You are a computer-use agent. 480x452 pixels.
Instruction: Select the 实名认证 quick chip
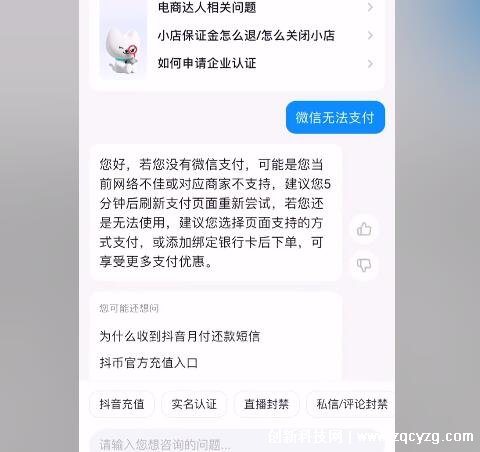point(194,404)
